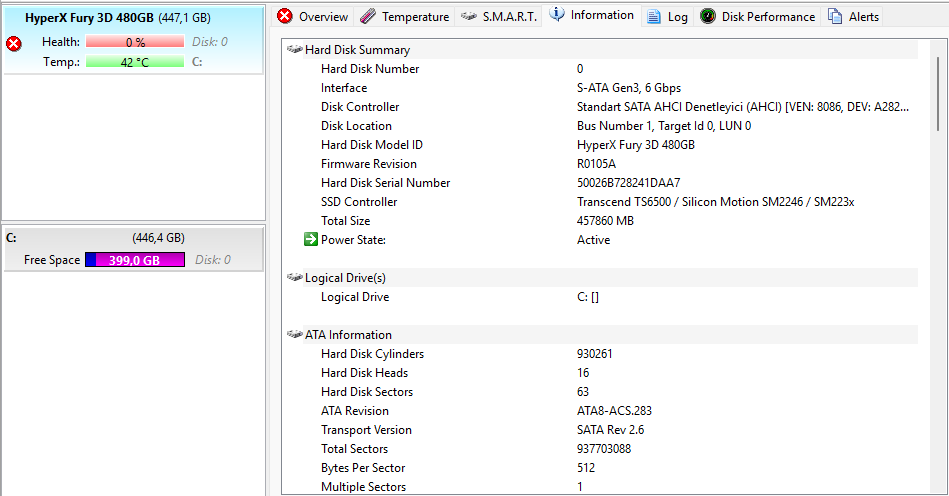Viewport: 949px width, 496px height.
Task: Click the disk icon beside S.M.A.R.T.
Action: [x=468, y=16]
